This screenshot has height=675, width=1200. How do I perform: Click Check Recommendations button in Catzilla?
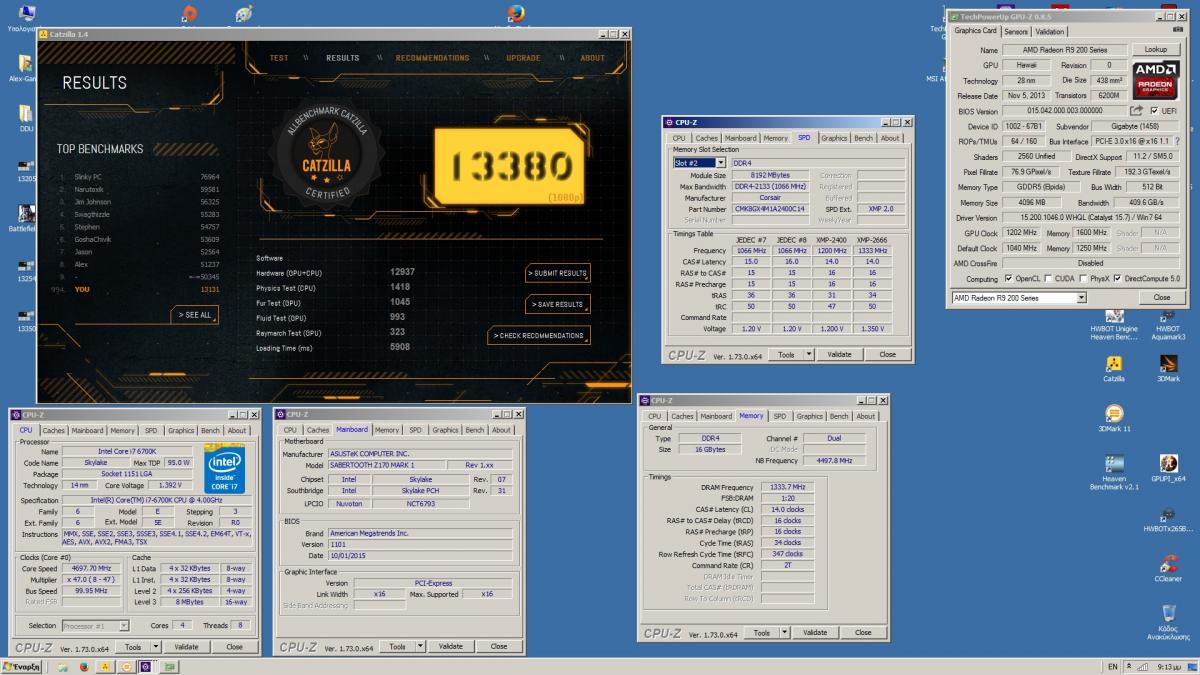[x=539, y=335]
